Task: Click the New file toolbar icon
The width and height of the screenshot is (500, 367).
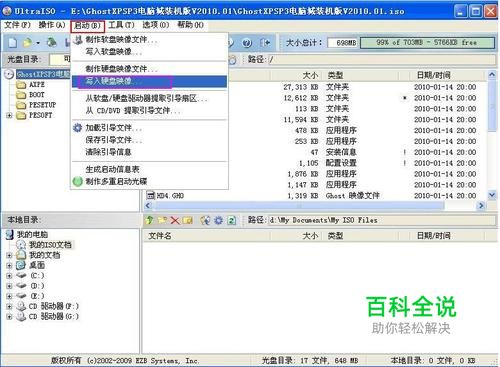Action: pos(13,43)
